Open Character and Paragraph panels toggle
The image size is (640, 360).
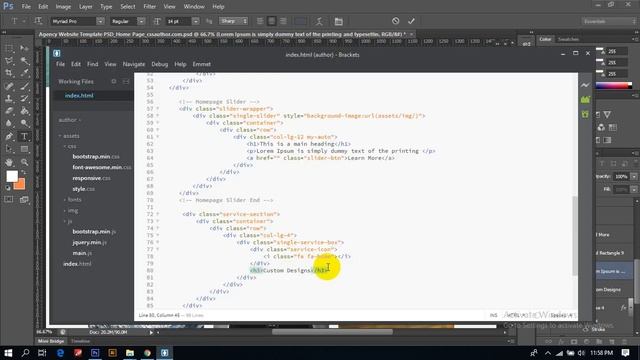(338, 21)
